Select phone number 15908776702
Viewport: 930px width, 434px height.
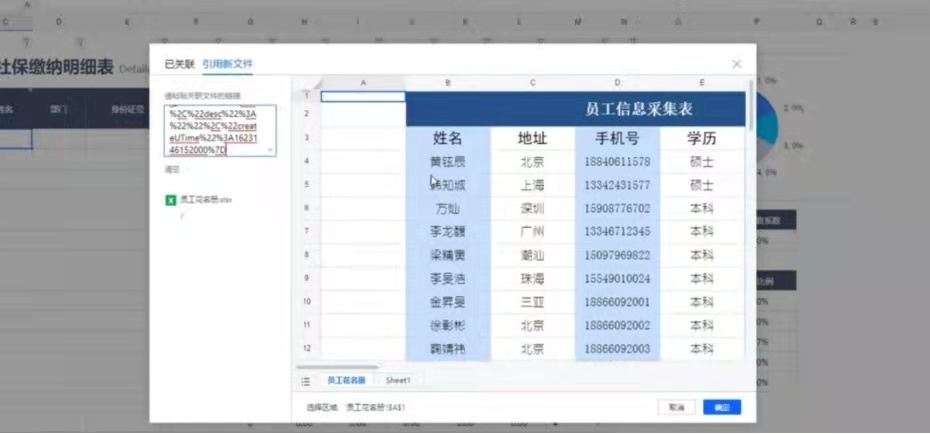point(617,209)
